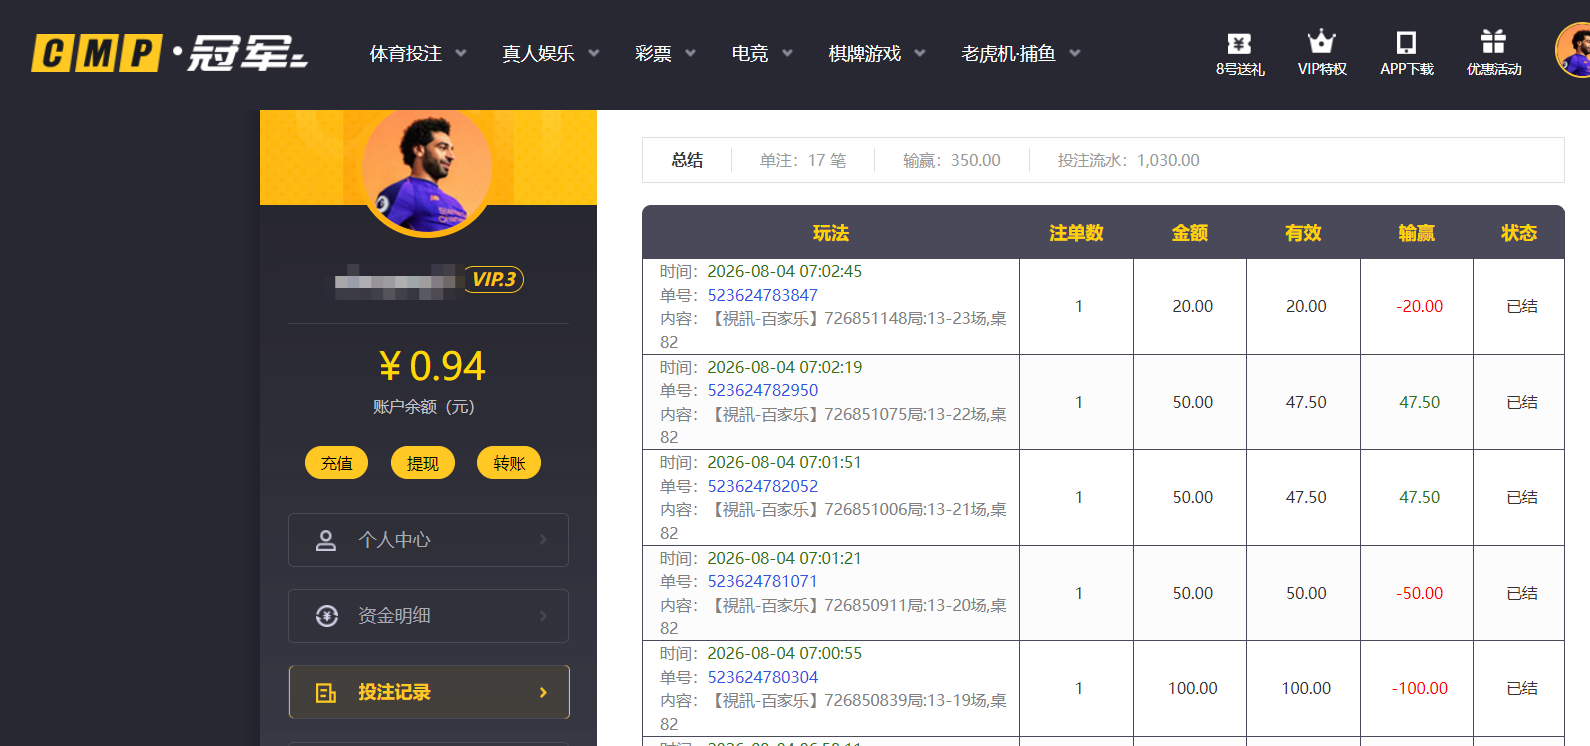Click the chevron on 个人中心 row
The width and height of the screenshot is (1590, 746).
(x=543, y=540)
